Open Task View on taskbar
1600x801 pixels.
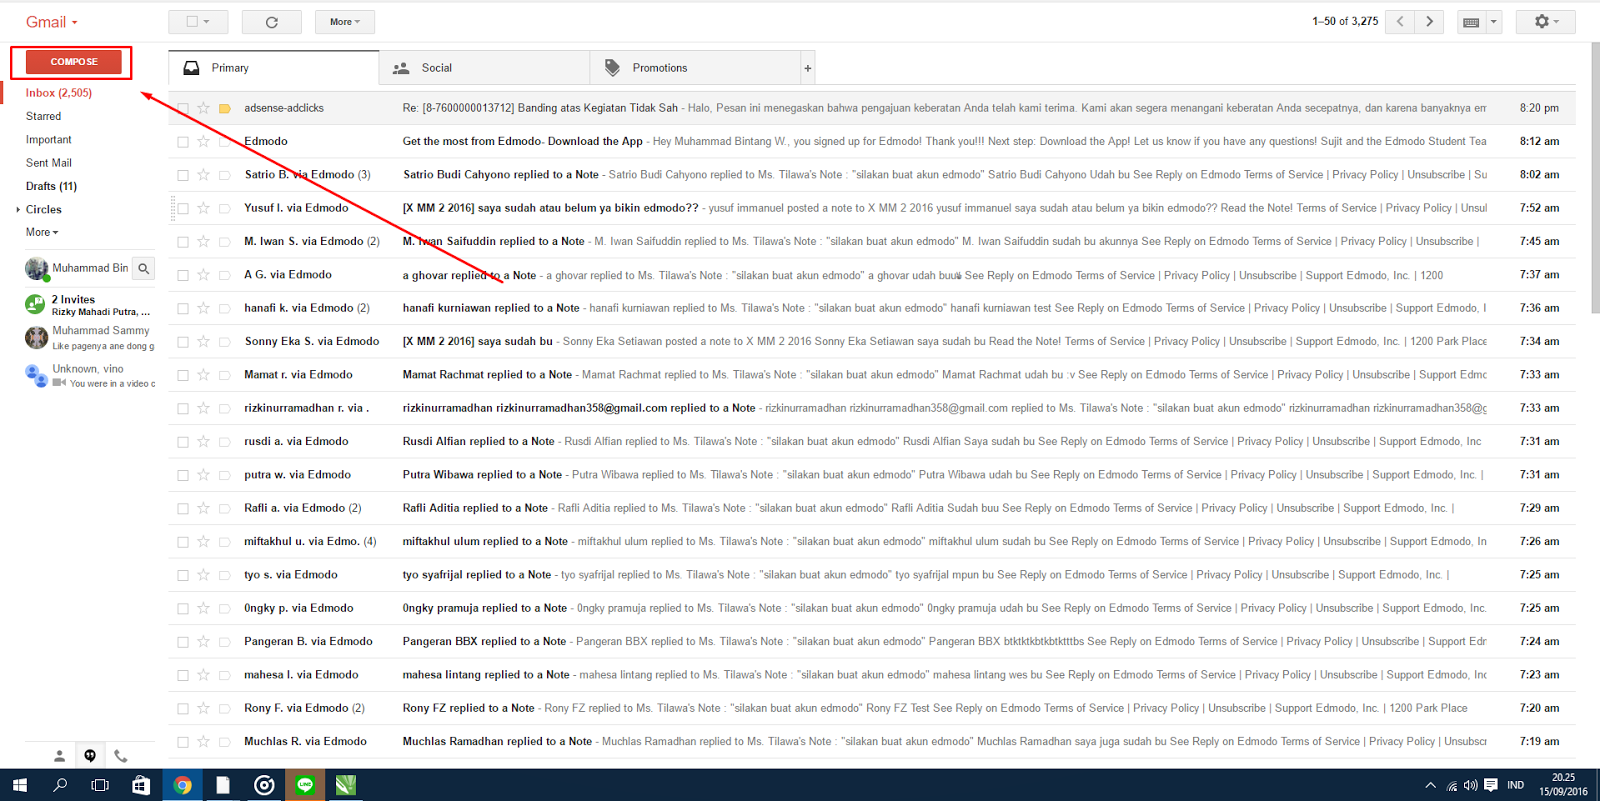point(100,785)
